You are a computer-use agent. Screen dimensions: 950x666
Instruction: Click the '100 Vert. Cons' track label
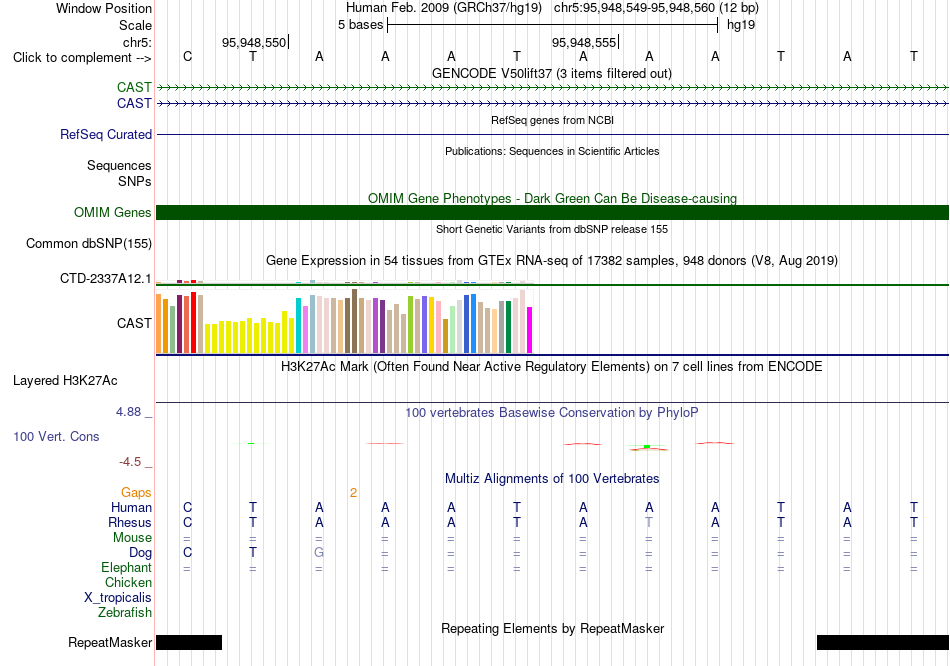(x=56, y=436)
